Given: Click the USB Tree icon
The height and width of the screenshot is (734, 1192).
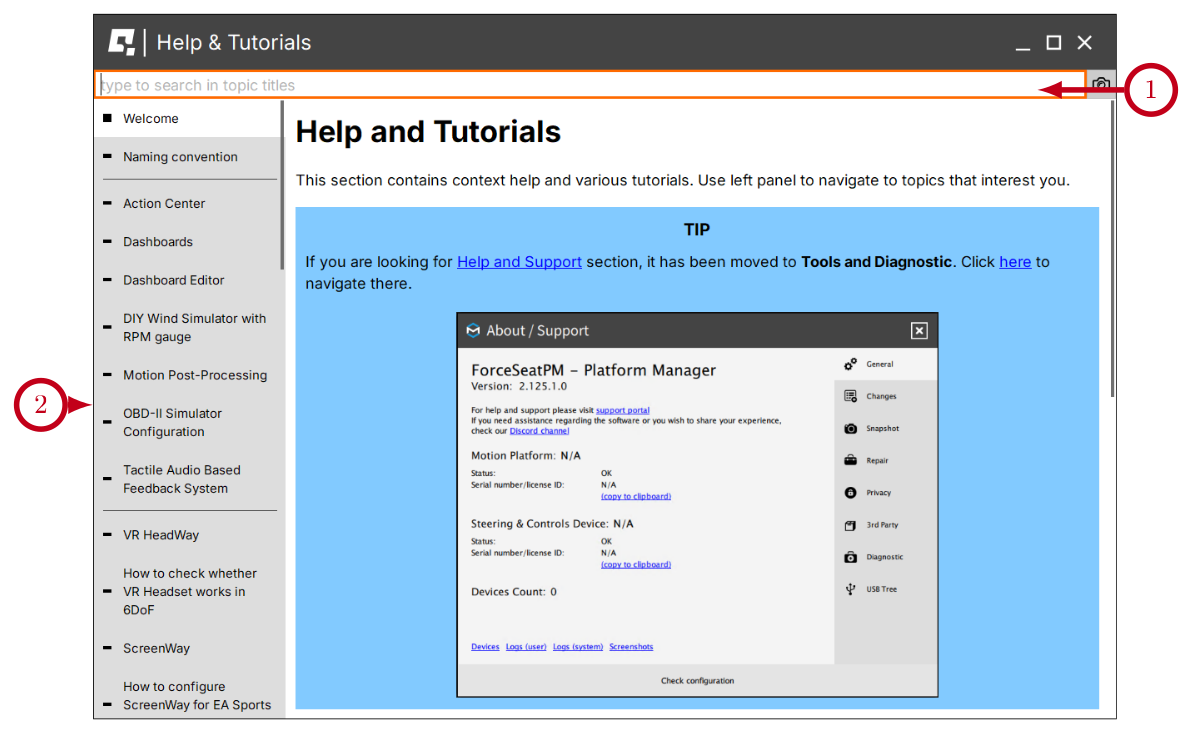Looking at the screenshot, I should [x=850, y=589].
